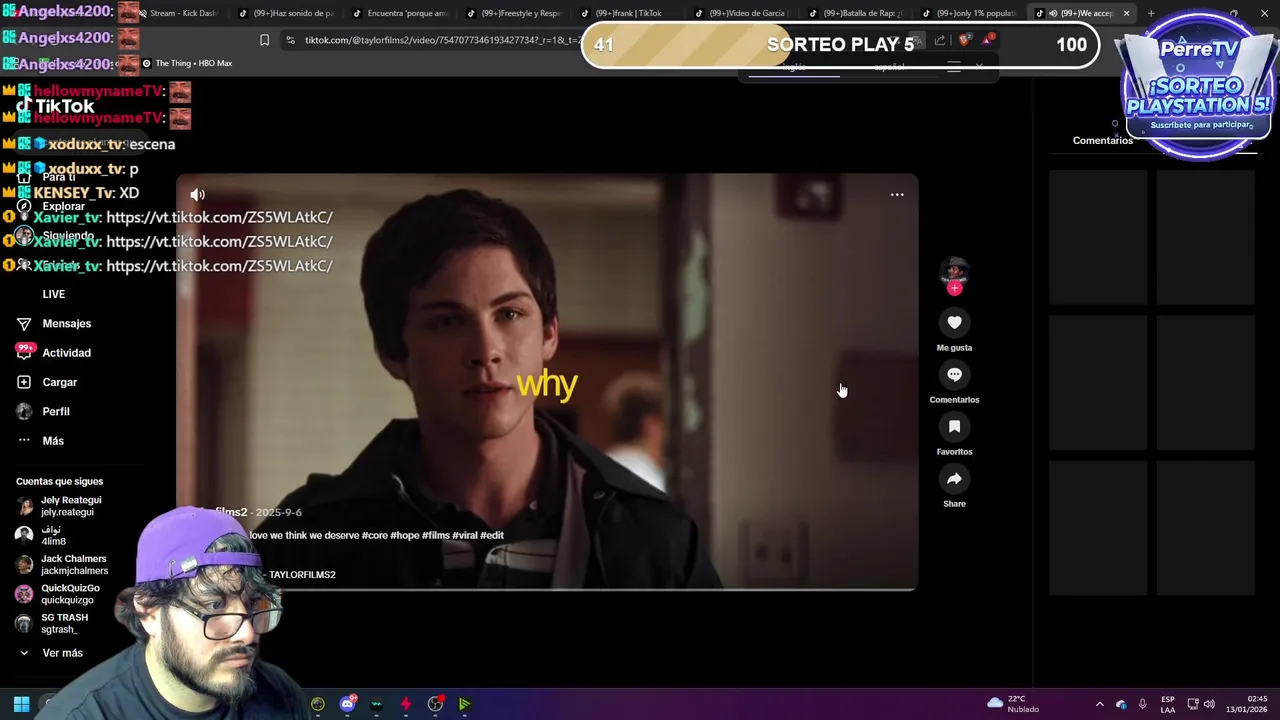Click the microphone tray icon
Viewport: 1280px width, 720px height.
point(1142,704)
